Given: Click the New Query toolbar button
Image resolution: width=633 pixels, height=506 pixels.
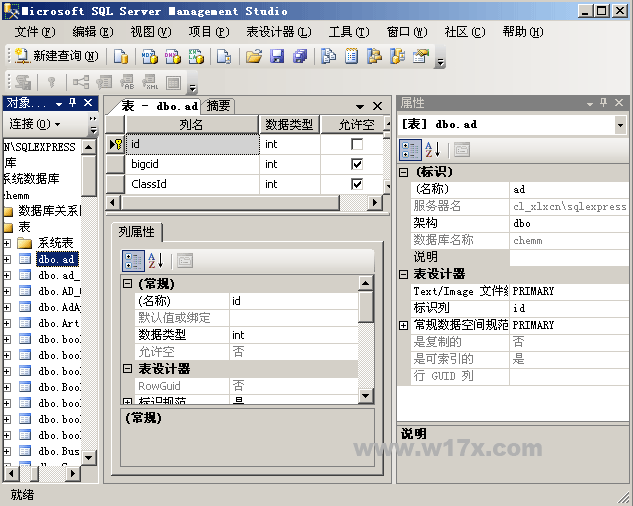Looking at the screenshot, I should click(56, 56).
